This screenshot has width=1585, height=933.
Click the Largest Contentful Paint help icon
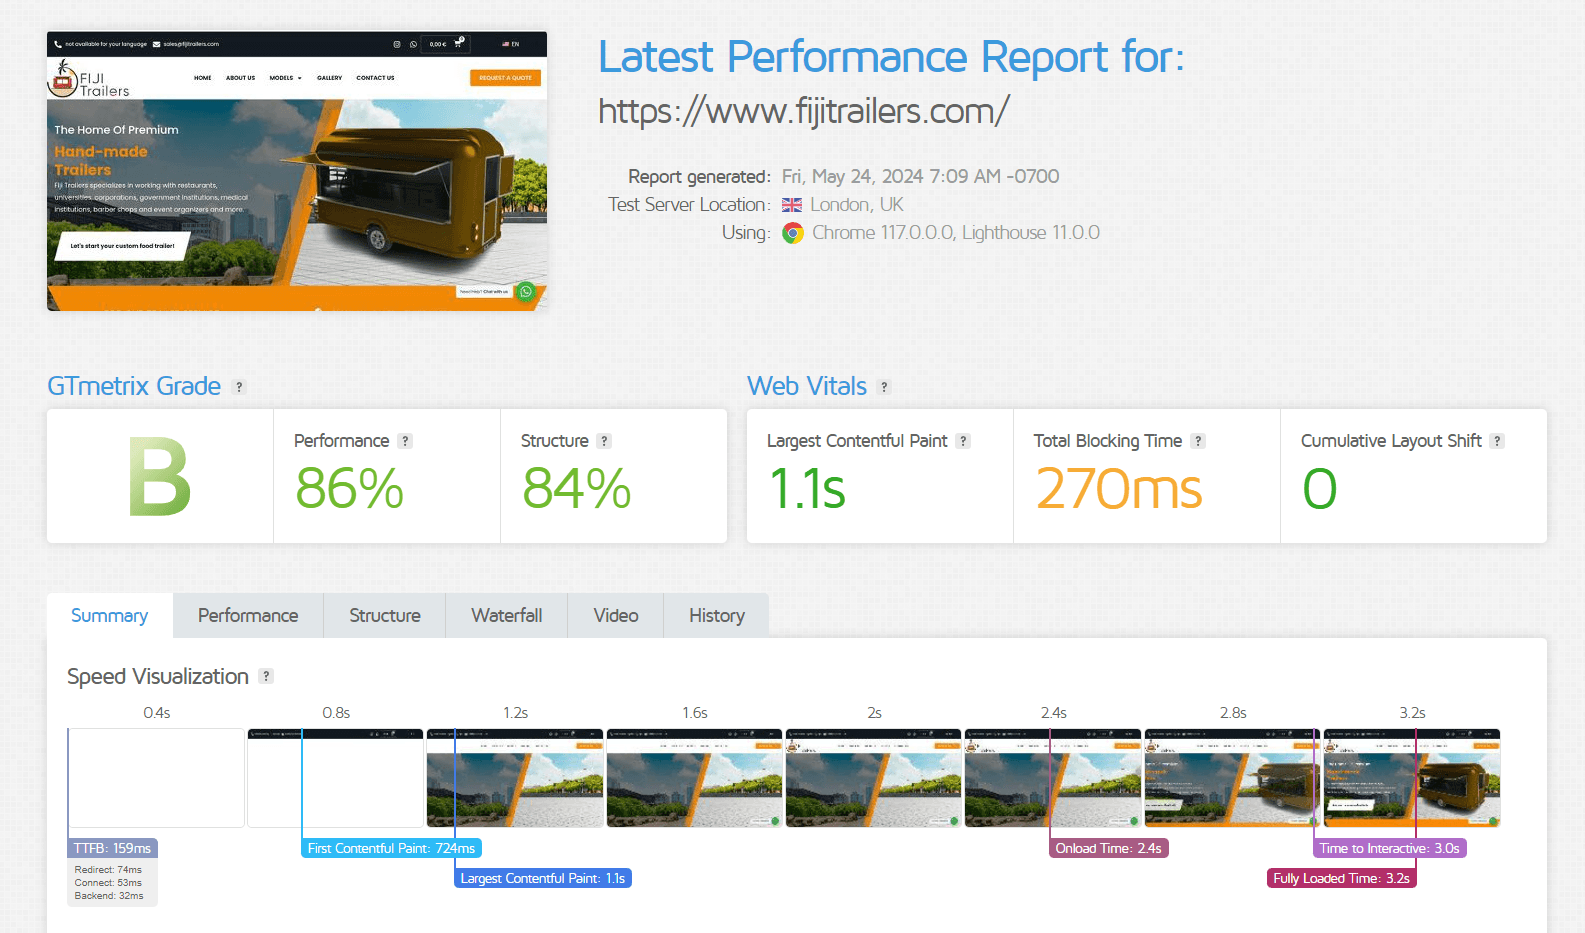(x=963, y=441)
